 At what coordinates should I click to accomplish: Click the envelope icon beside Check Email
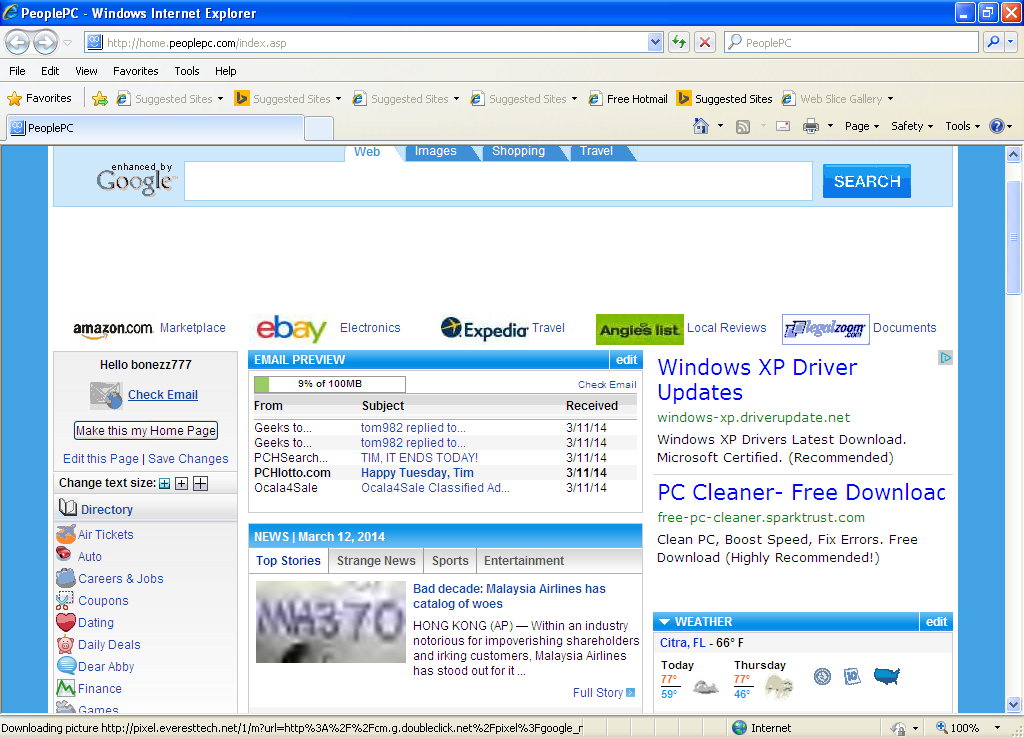[x=106, y=395]
